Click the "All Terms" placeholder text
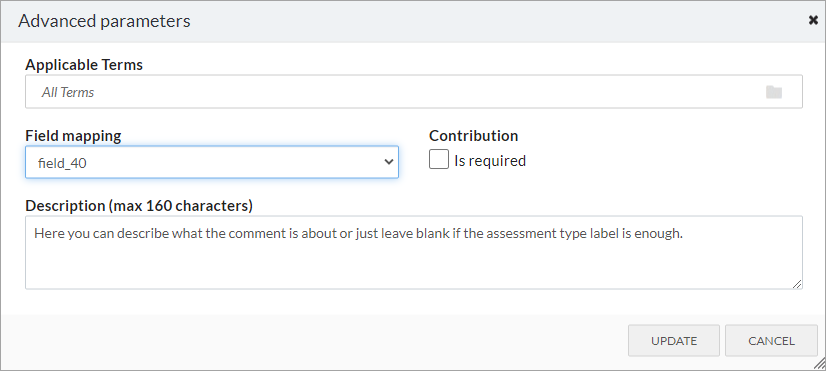 click(68, 92)
